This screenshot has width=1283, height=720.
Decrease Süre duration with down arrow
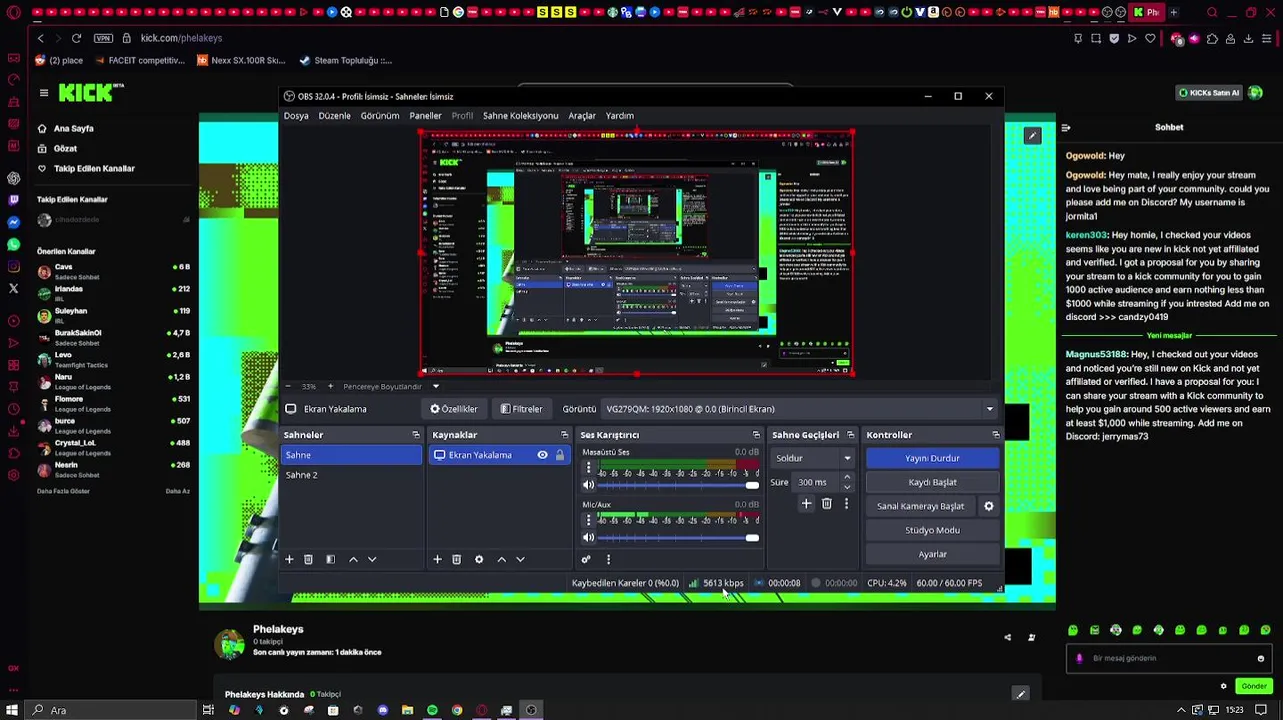[847, 487]
